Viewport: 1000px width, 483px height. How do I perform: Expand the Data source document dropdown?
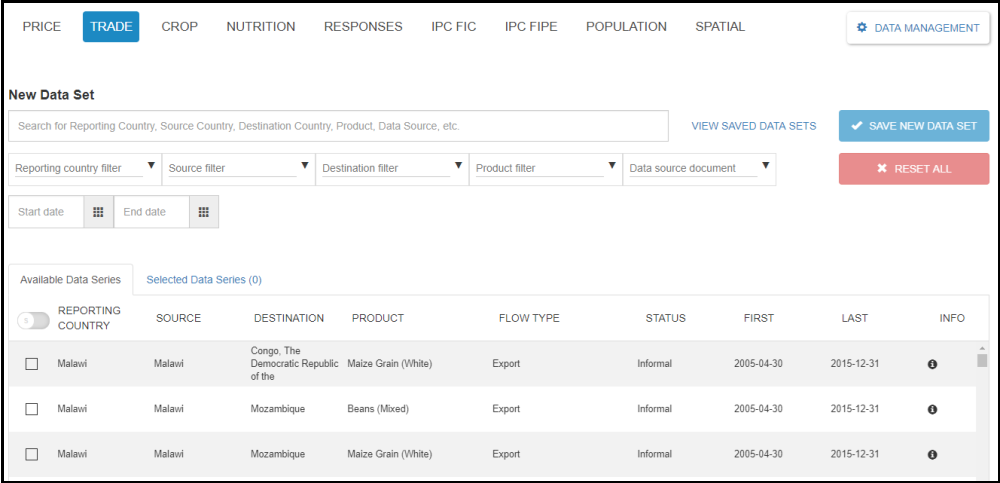[x=699, y=168]
